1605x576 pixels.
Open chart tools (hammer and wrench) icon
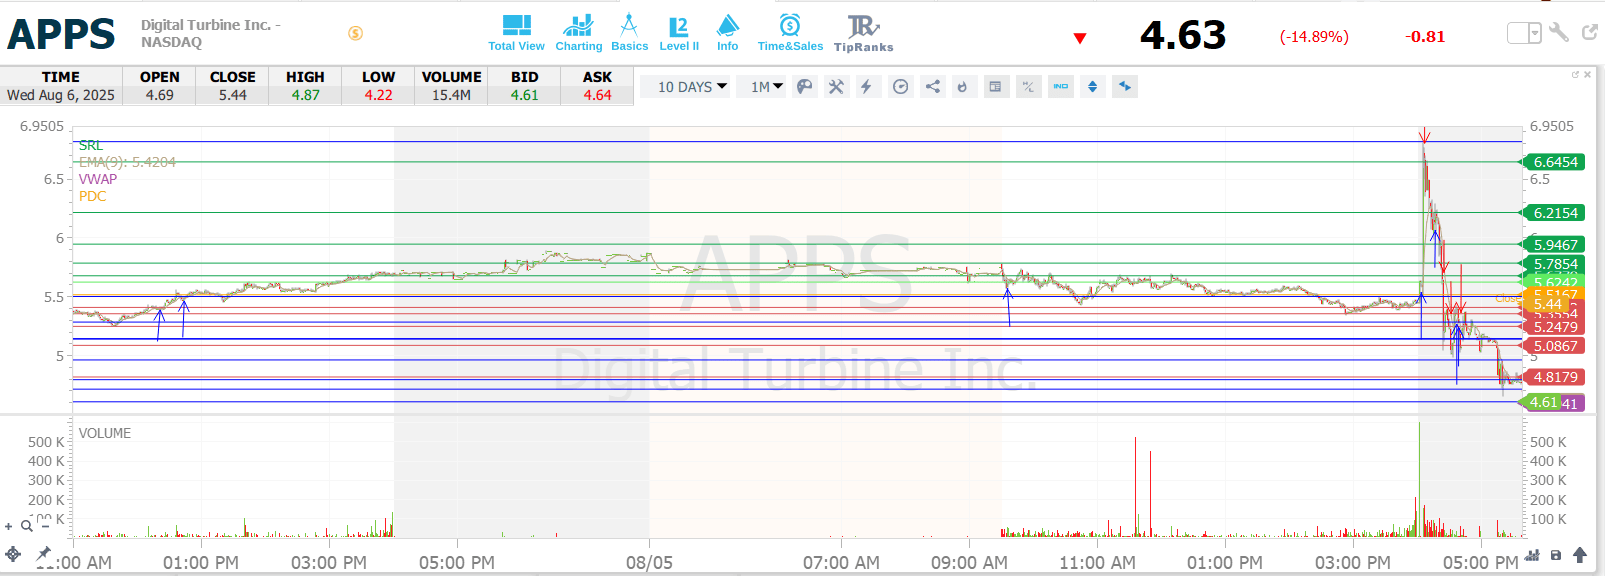[836, 87]
